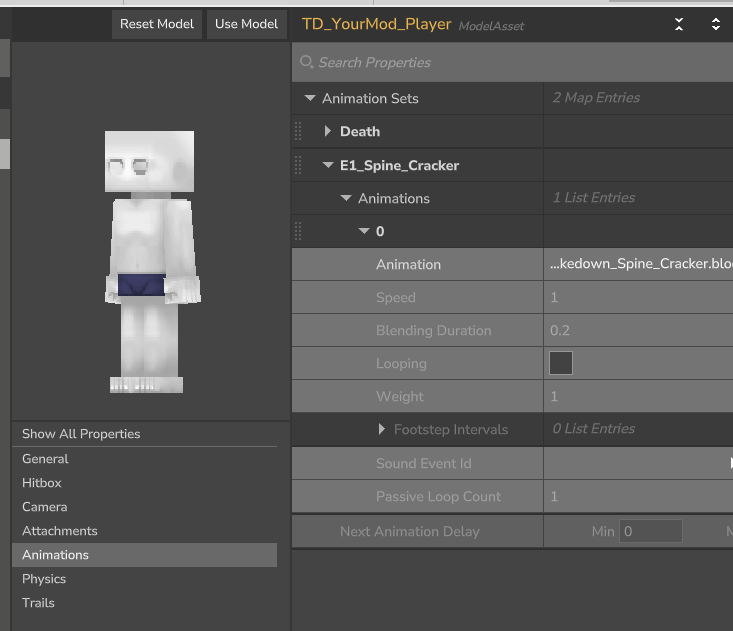Image resolution: width=733 pixels, height=631 pixels.
Task: Click the expand all properties icon
Action: 716,24
